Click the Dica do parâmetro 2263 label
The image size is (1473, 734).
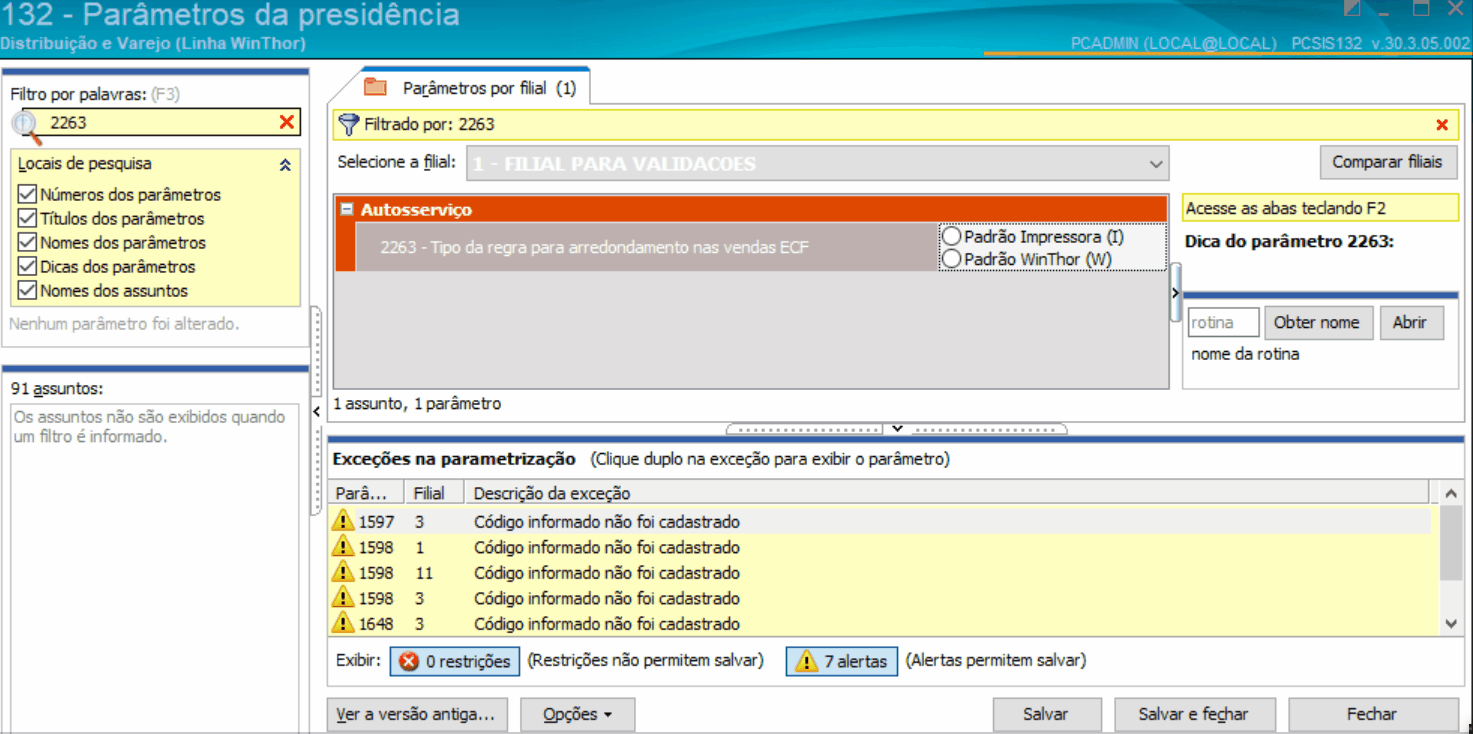(x=1289, y=241)
